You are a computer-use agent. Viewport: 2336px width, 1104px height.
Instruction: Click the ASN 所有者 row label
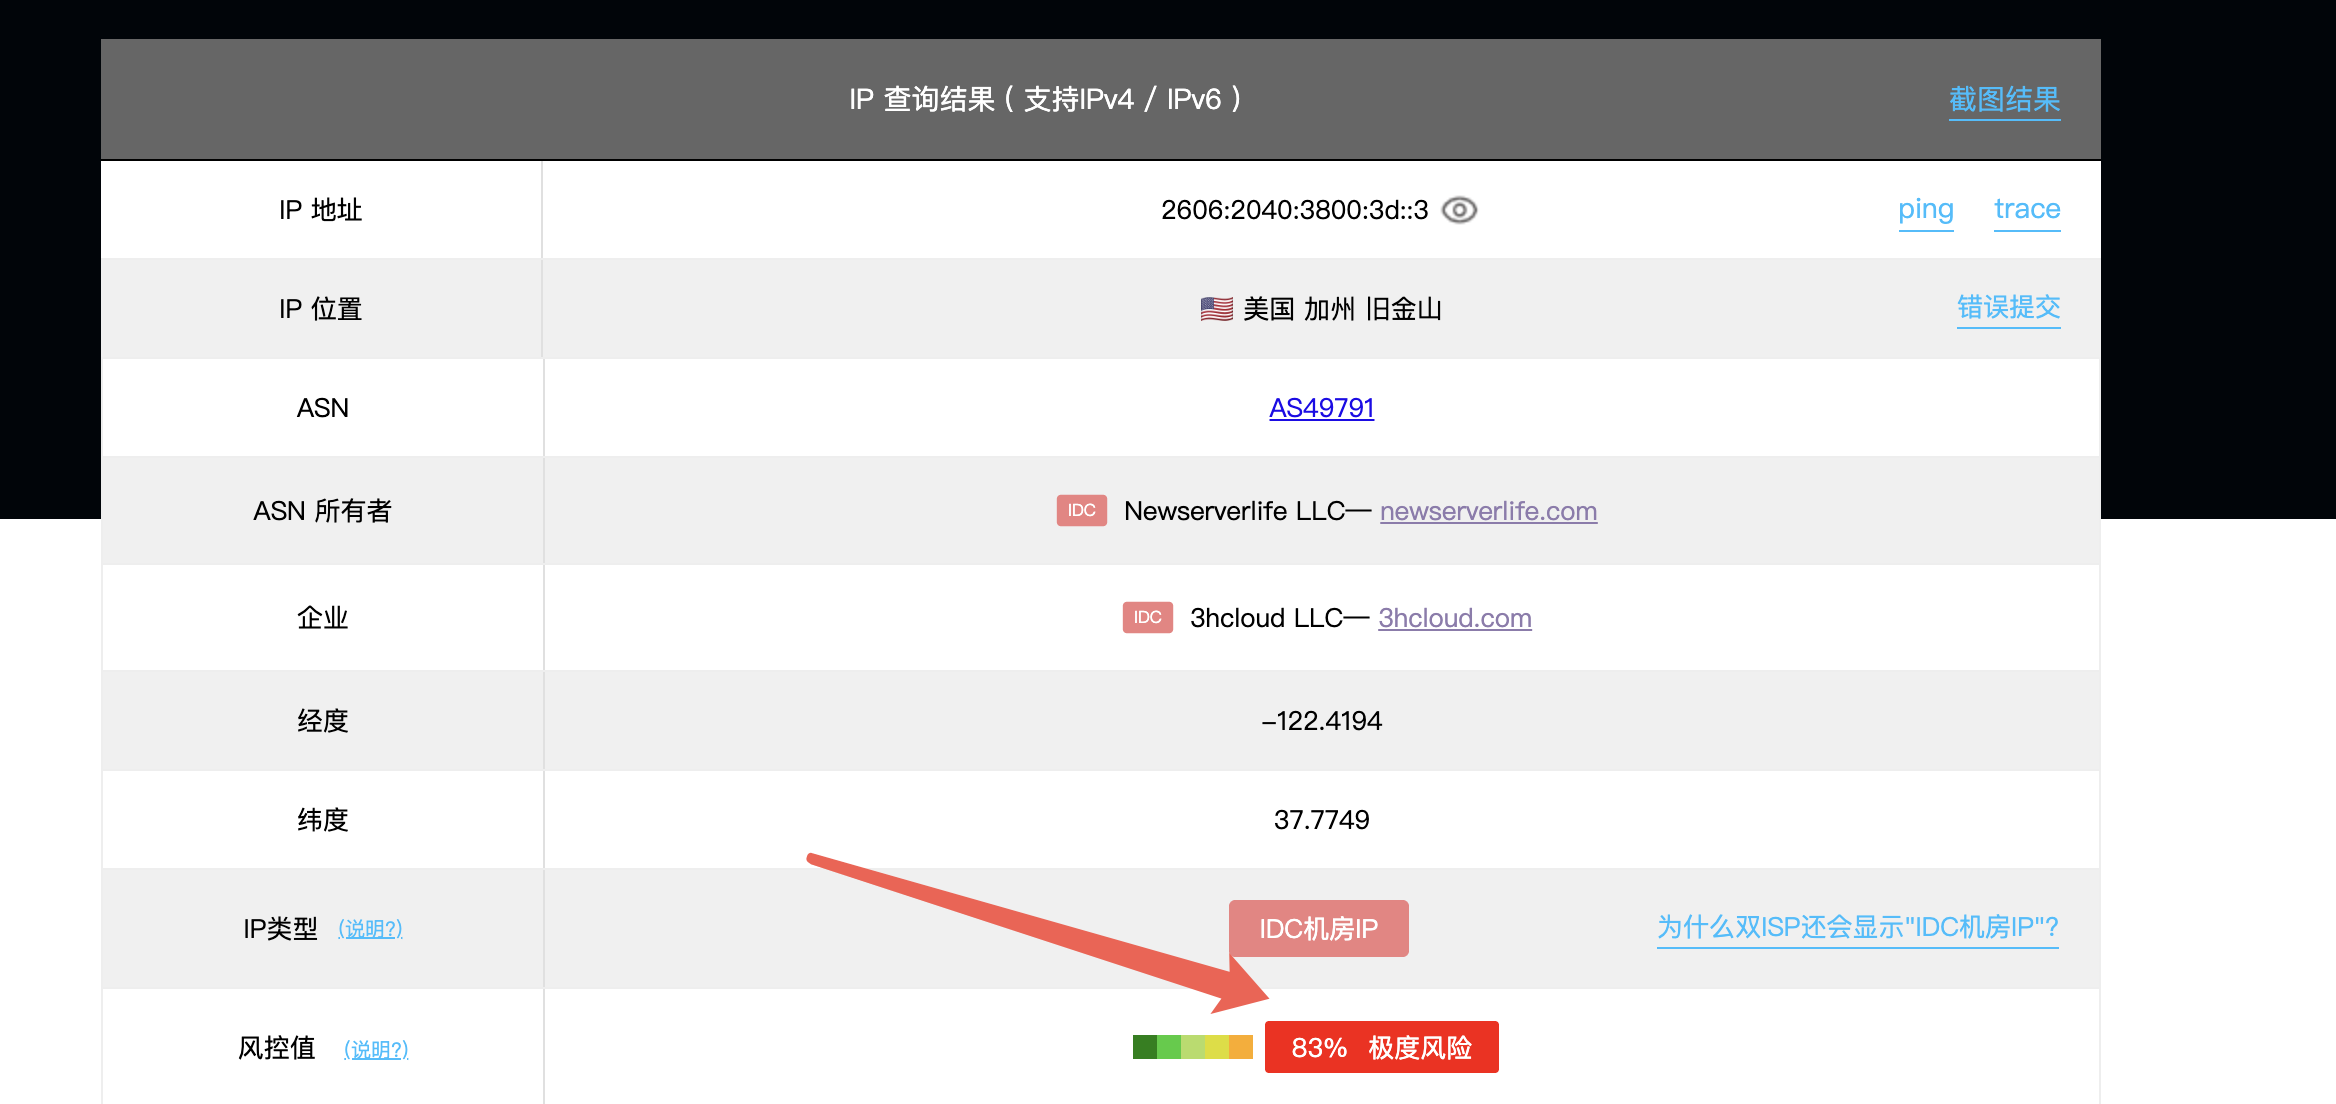tap(322, 511)
